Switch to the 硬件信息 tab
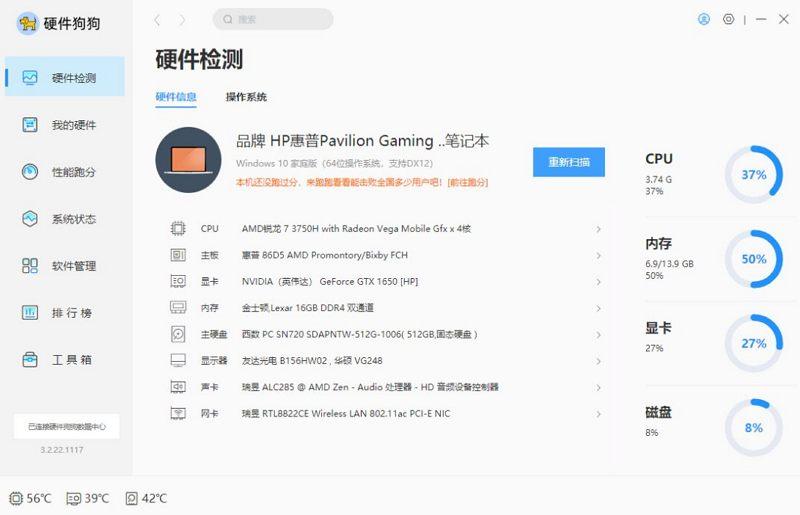800x515 pixels. 176,97
